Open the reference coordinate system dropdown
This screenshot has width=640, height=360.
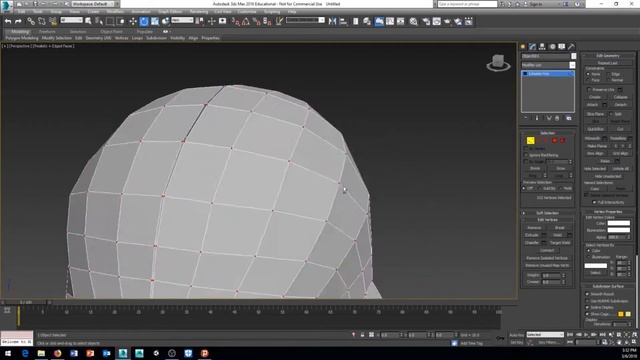coord(182,20)
